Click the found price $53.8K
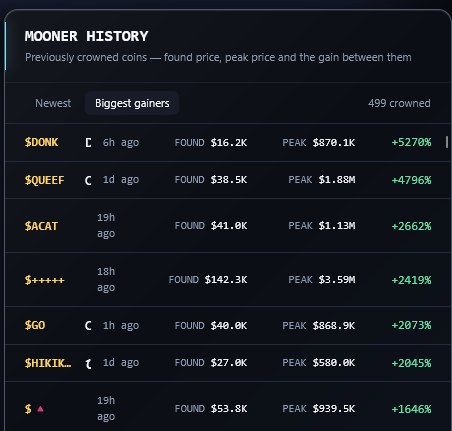452x431 pixels. click(229, 409)
